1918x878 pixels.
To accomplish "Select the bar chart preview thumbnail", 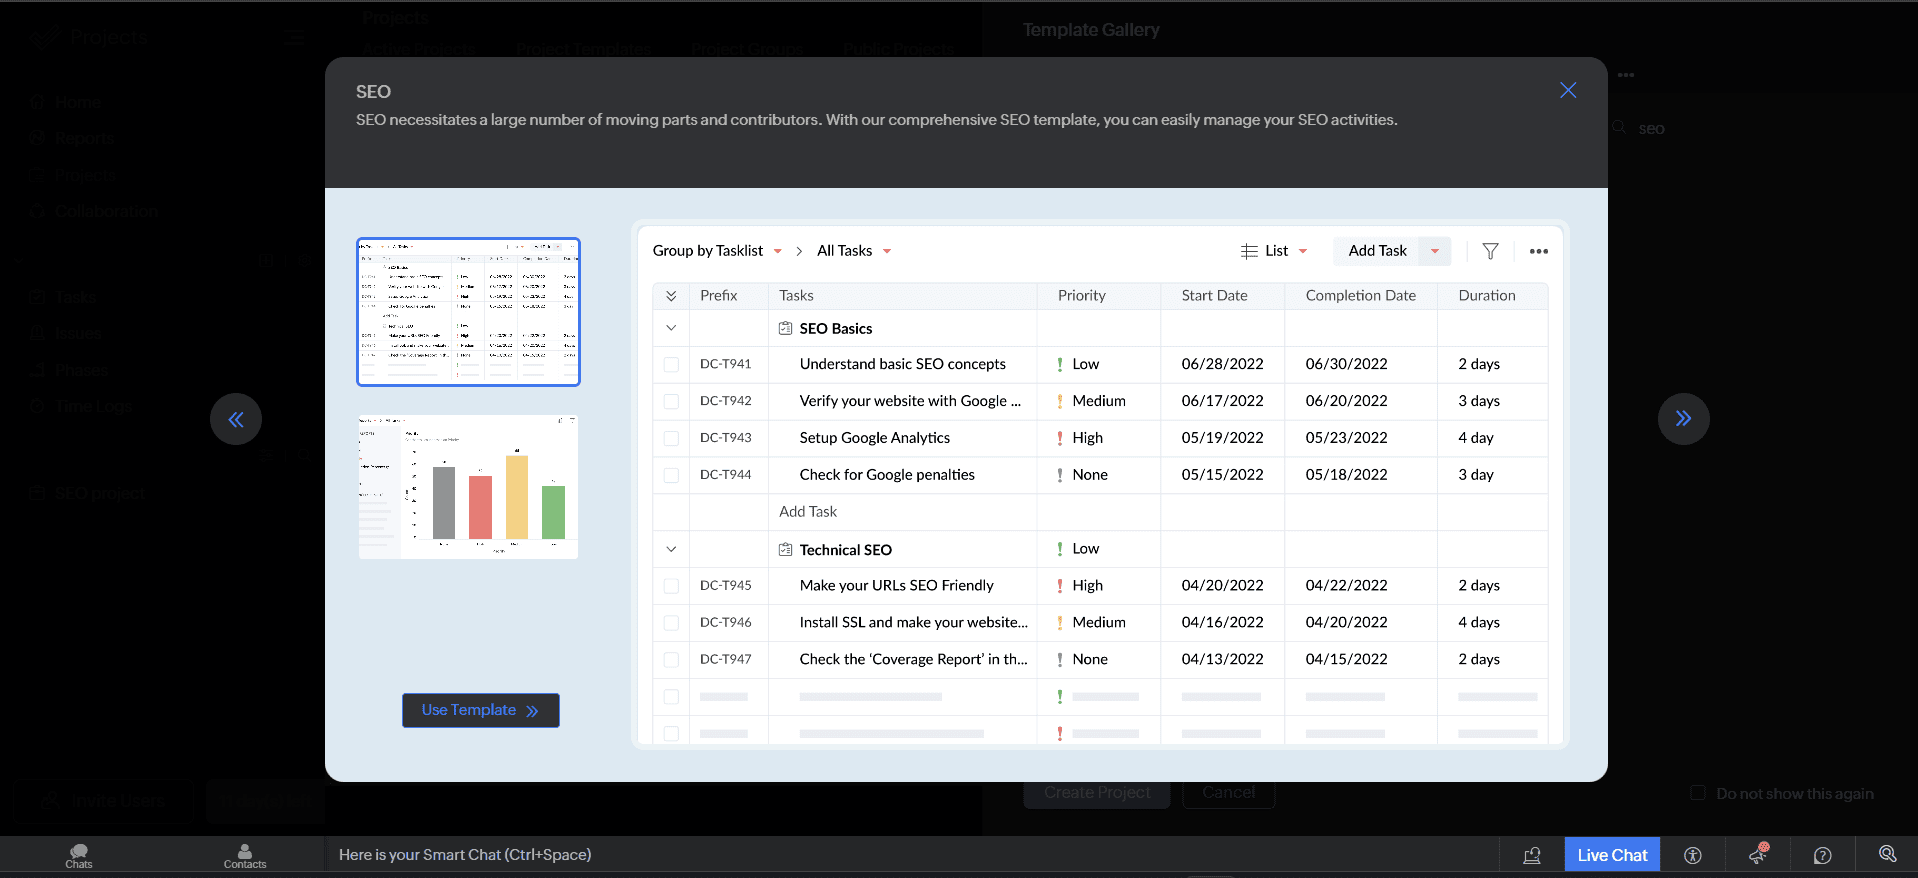I will (x=468, y=487).
